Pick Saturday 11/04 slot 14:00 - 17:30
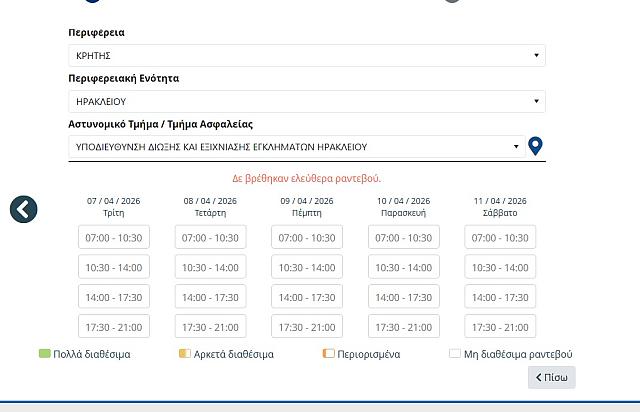Viewport: 640px width, 412px height. pyautogui.click(x=500, y=297)
